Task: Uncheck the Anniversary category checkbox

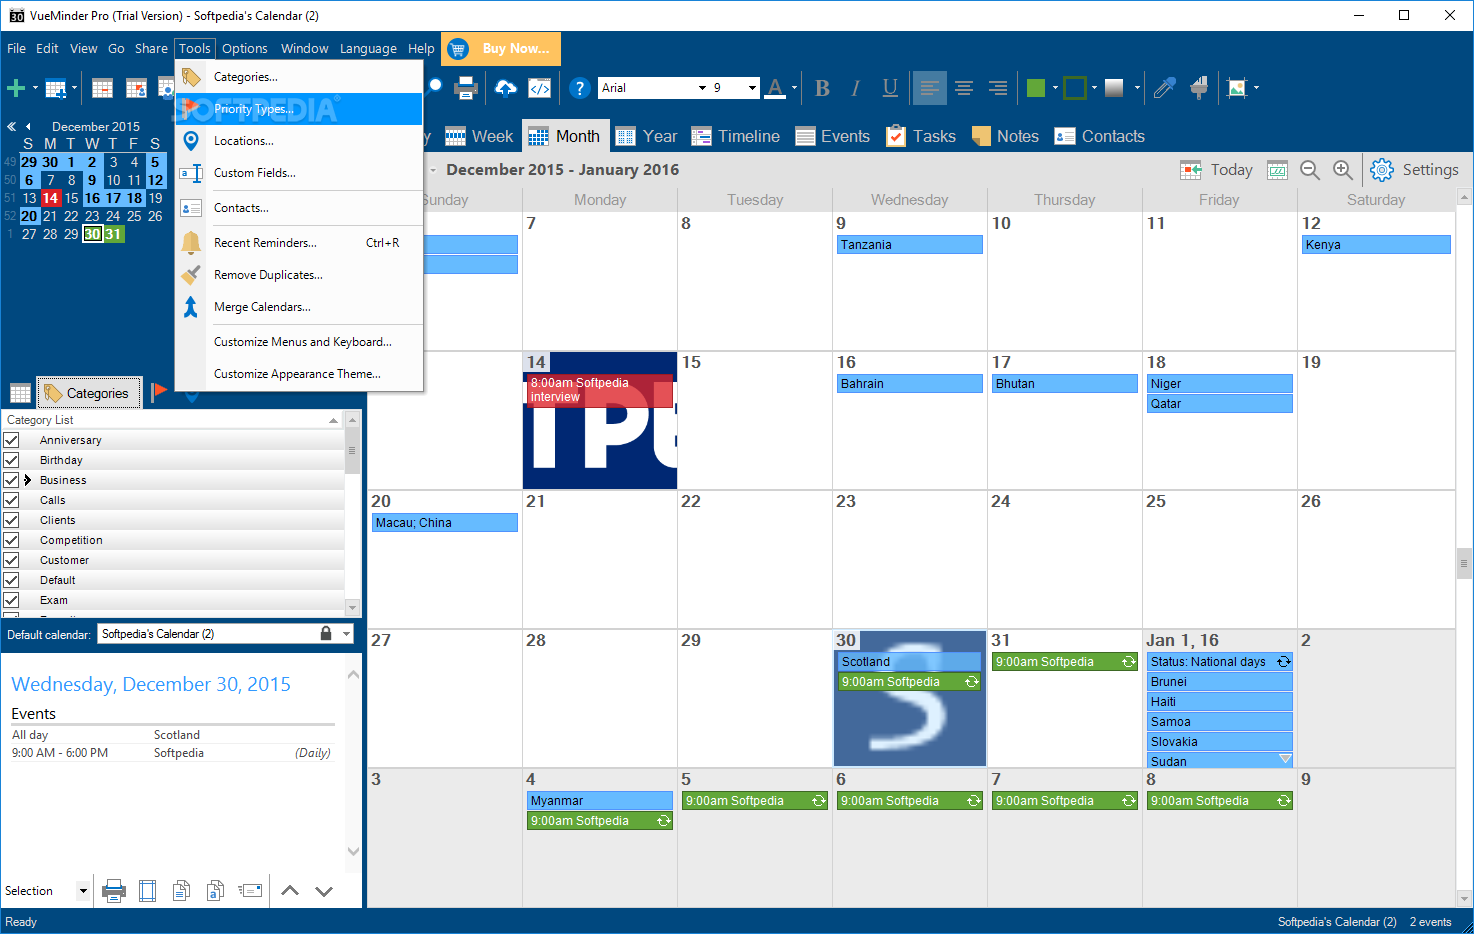Action: click(12, 440)
